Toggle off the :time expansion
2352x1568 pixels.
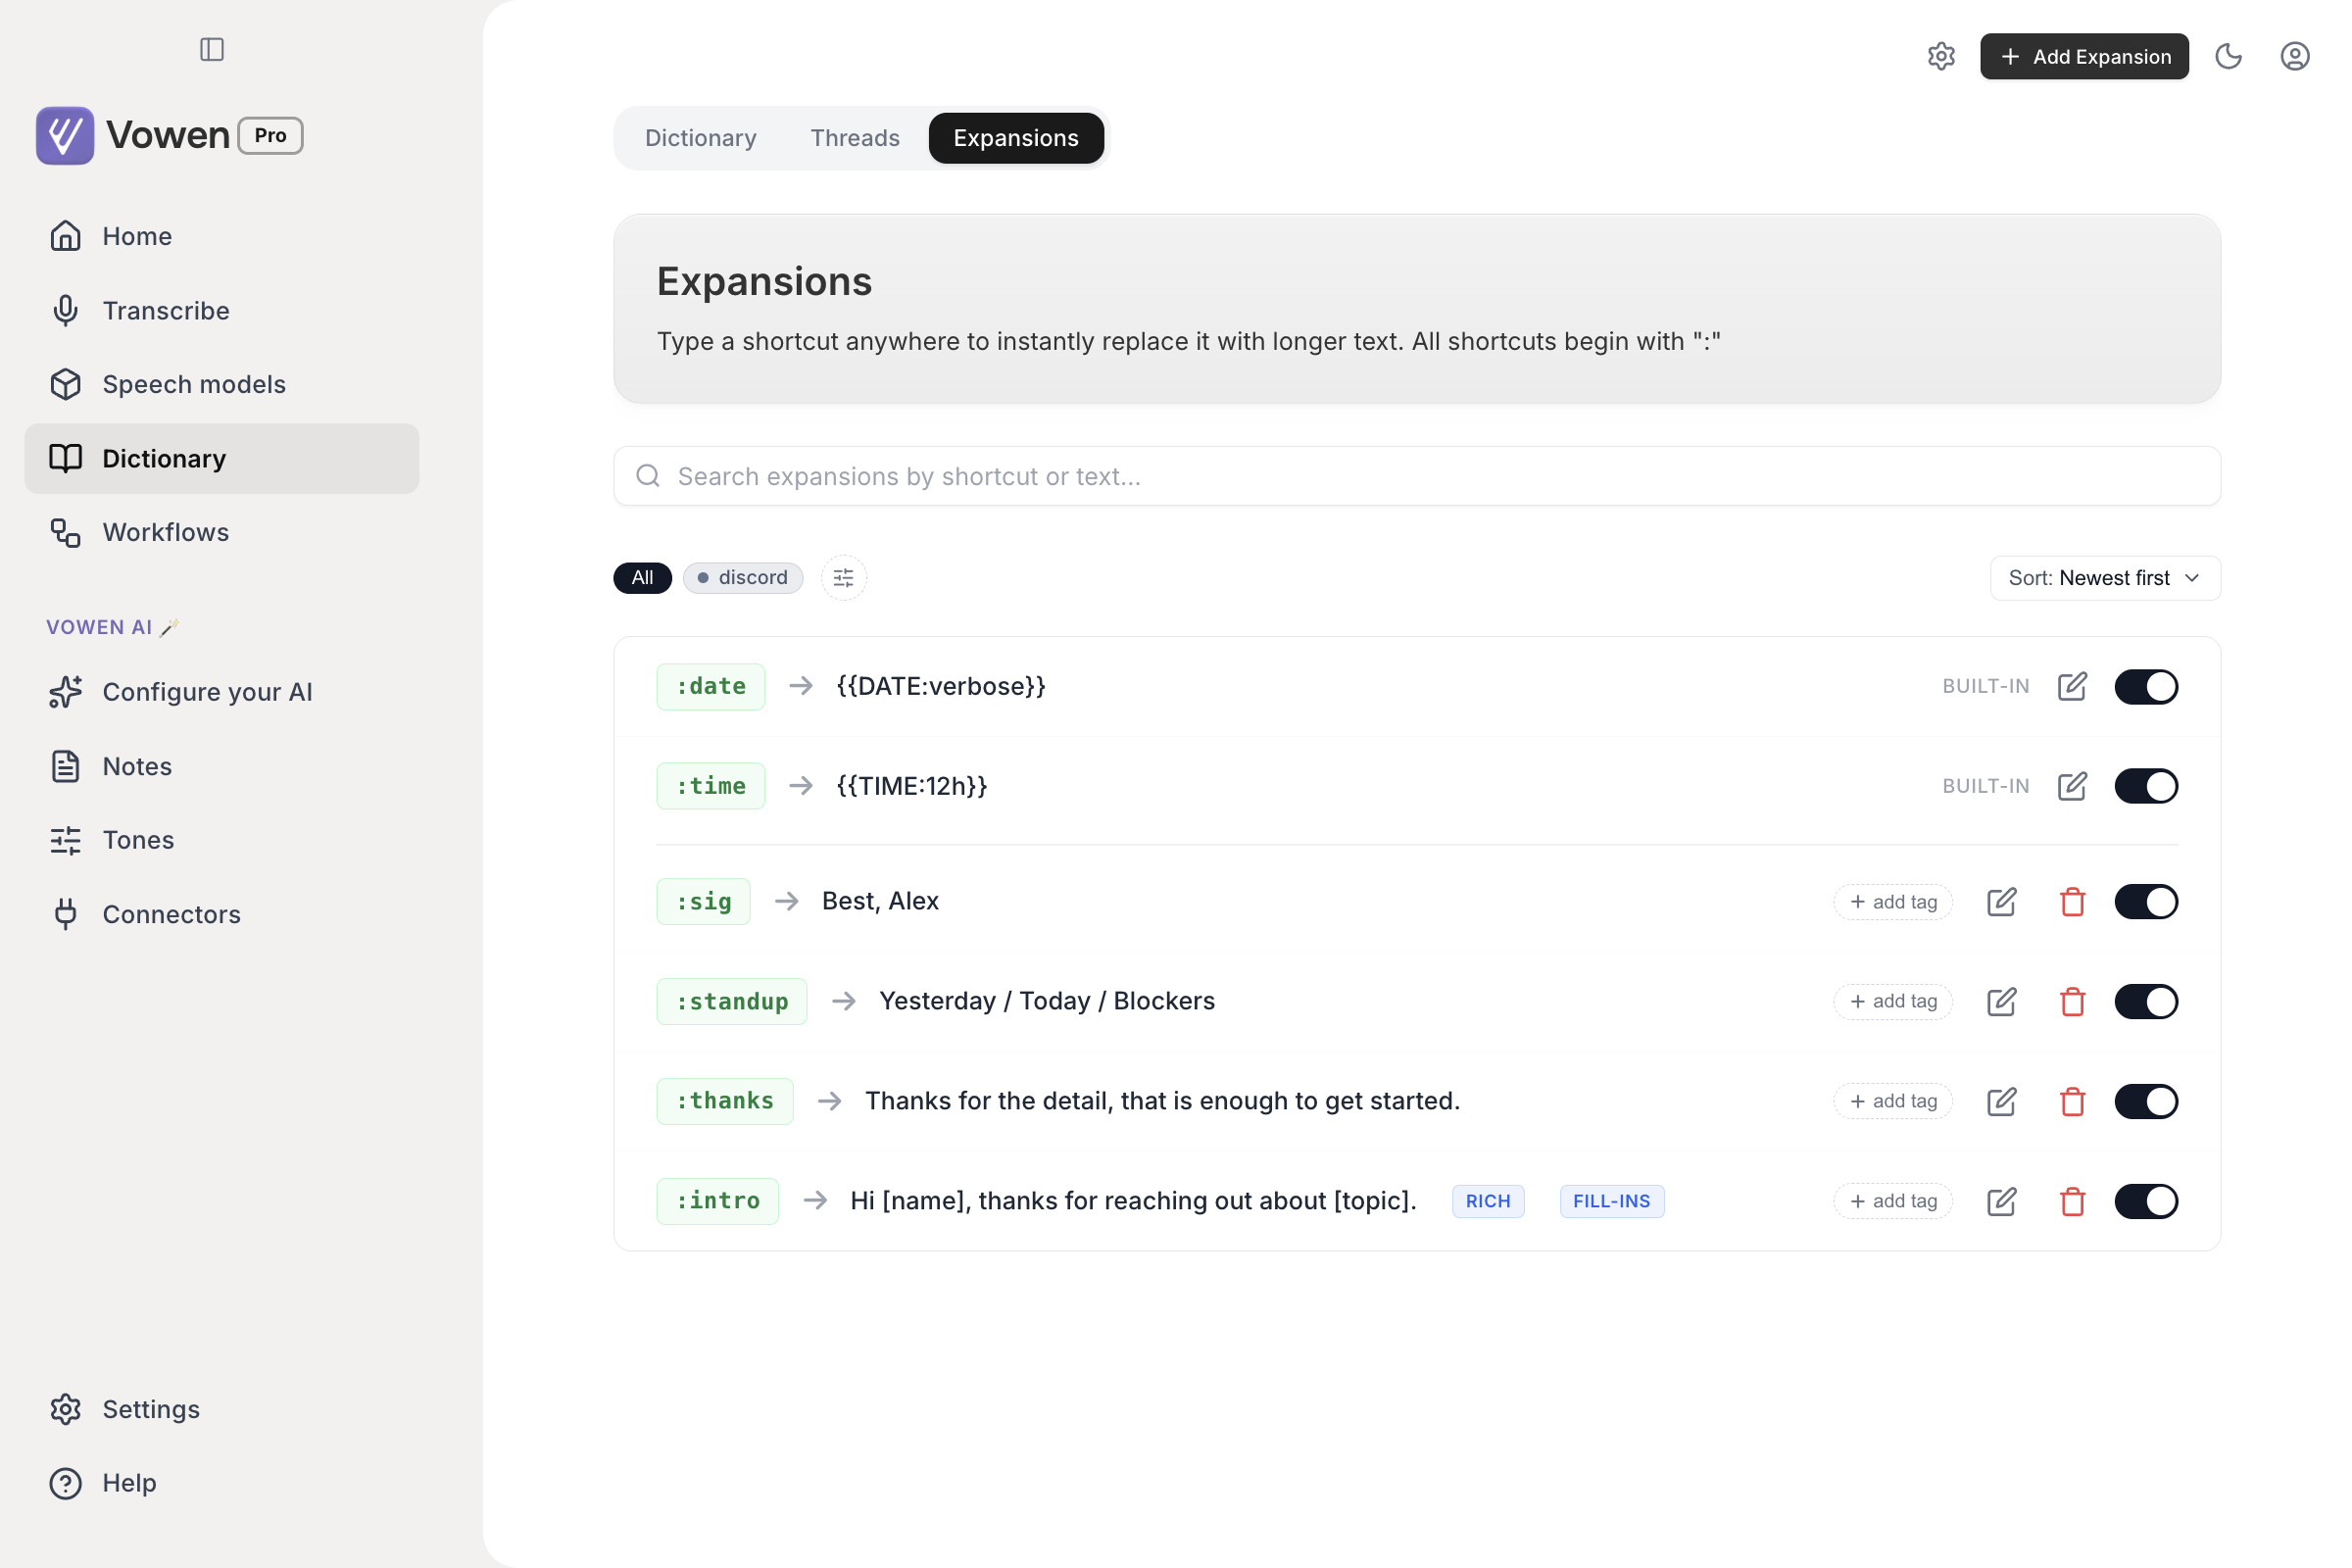(2146, 786)
